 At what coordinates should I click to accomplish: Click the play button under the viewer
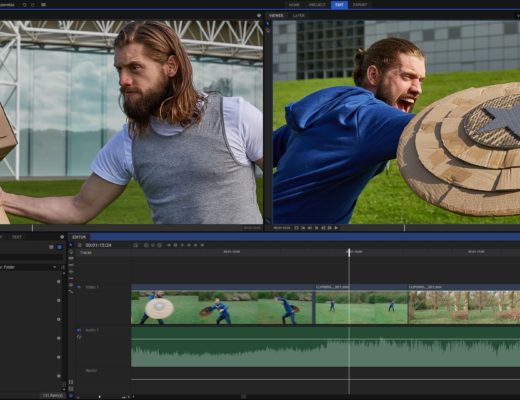(336, 228)
